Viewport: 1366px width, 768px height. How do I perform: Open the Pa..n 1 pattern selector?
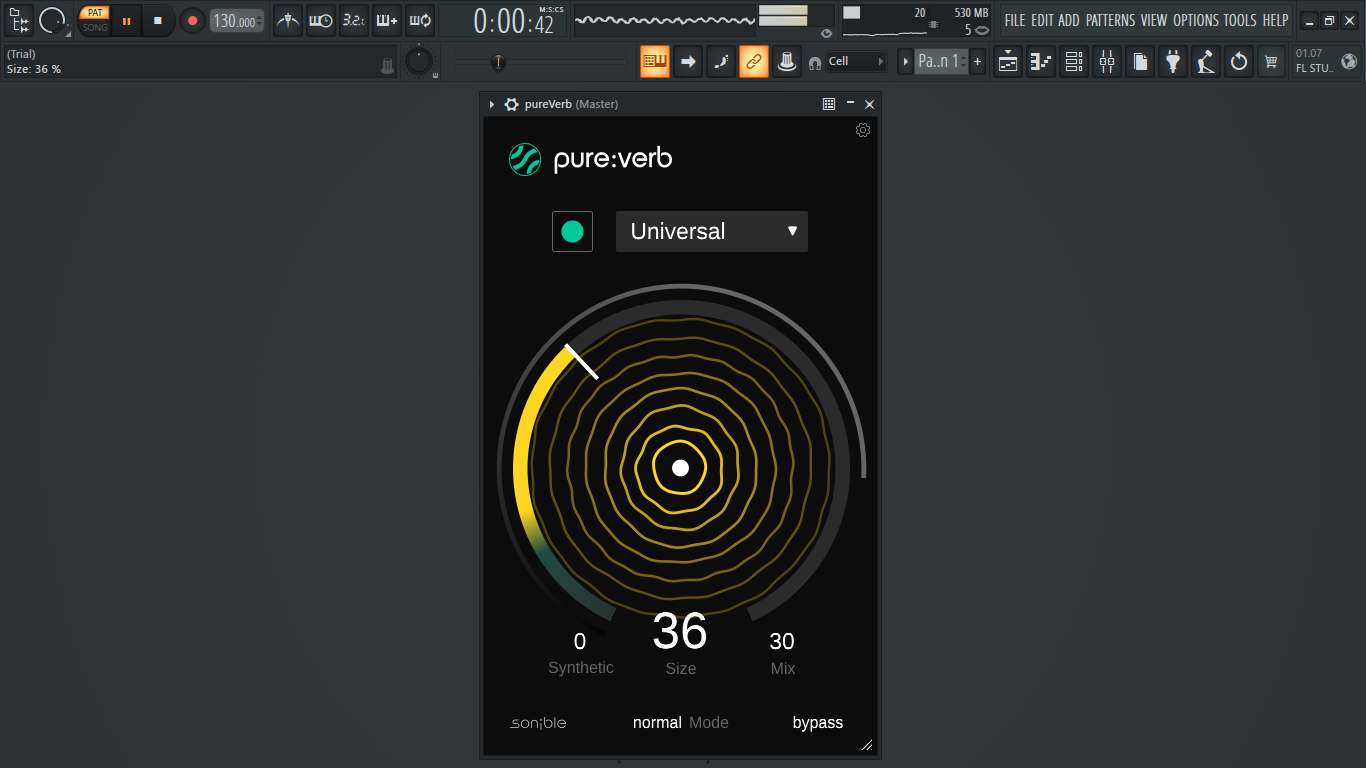tap(940, 61)
